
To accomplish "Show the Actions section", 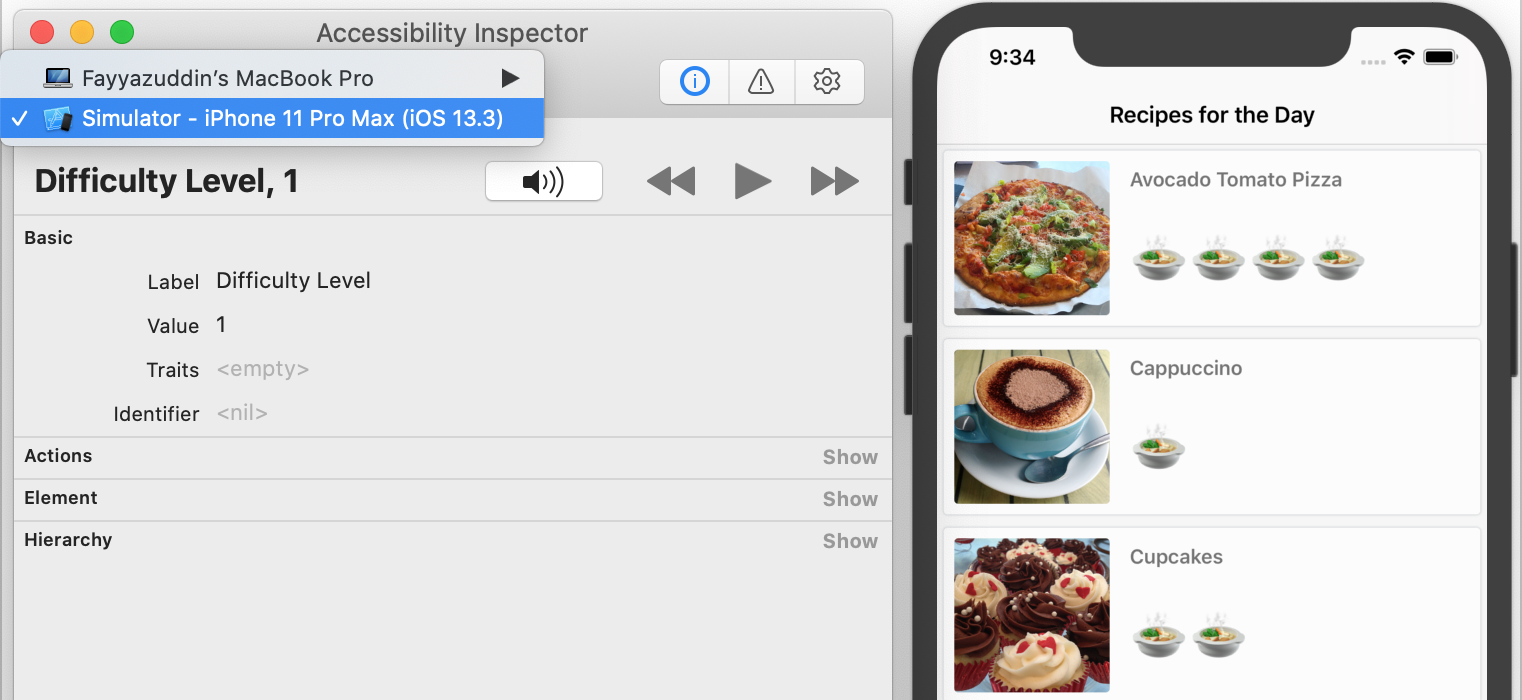I will click(x=850, y=457).
